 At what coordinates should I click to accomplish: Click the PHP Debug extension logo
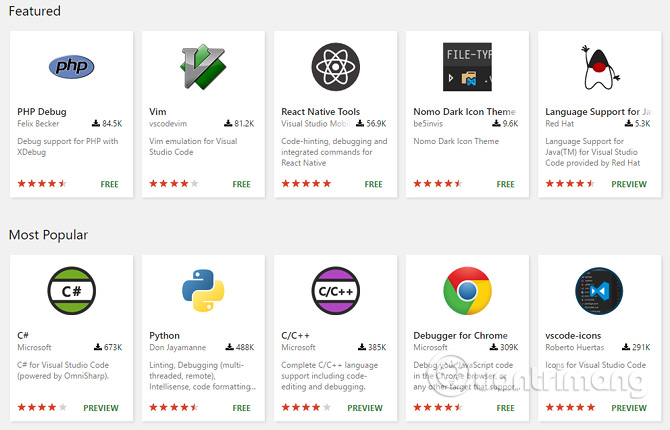coord(70,67)
